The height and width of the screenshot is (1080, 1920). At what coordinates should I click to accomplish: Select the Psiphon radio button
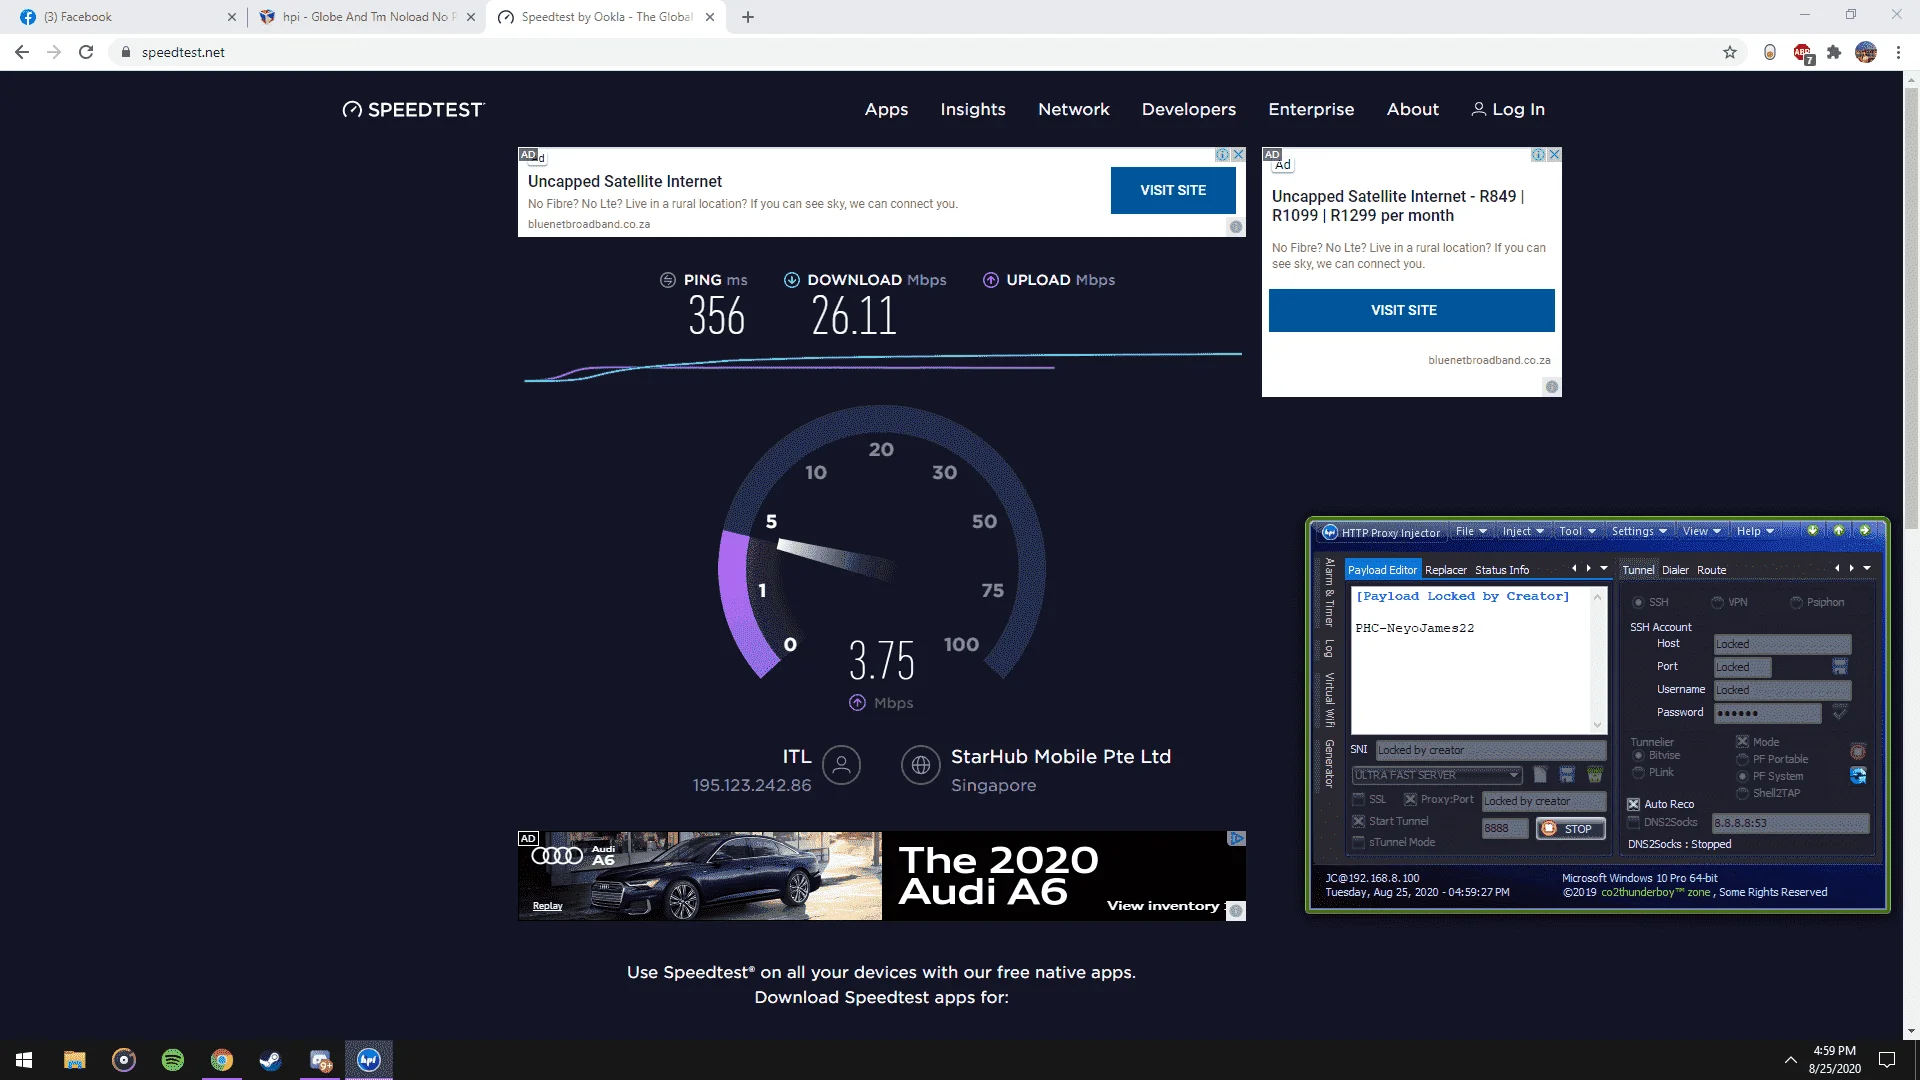click(1796, 602)
